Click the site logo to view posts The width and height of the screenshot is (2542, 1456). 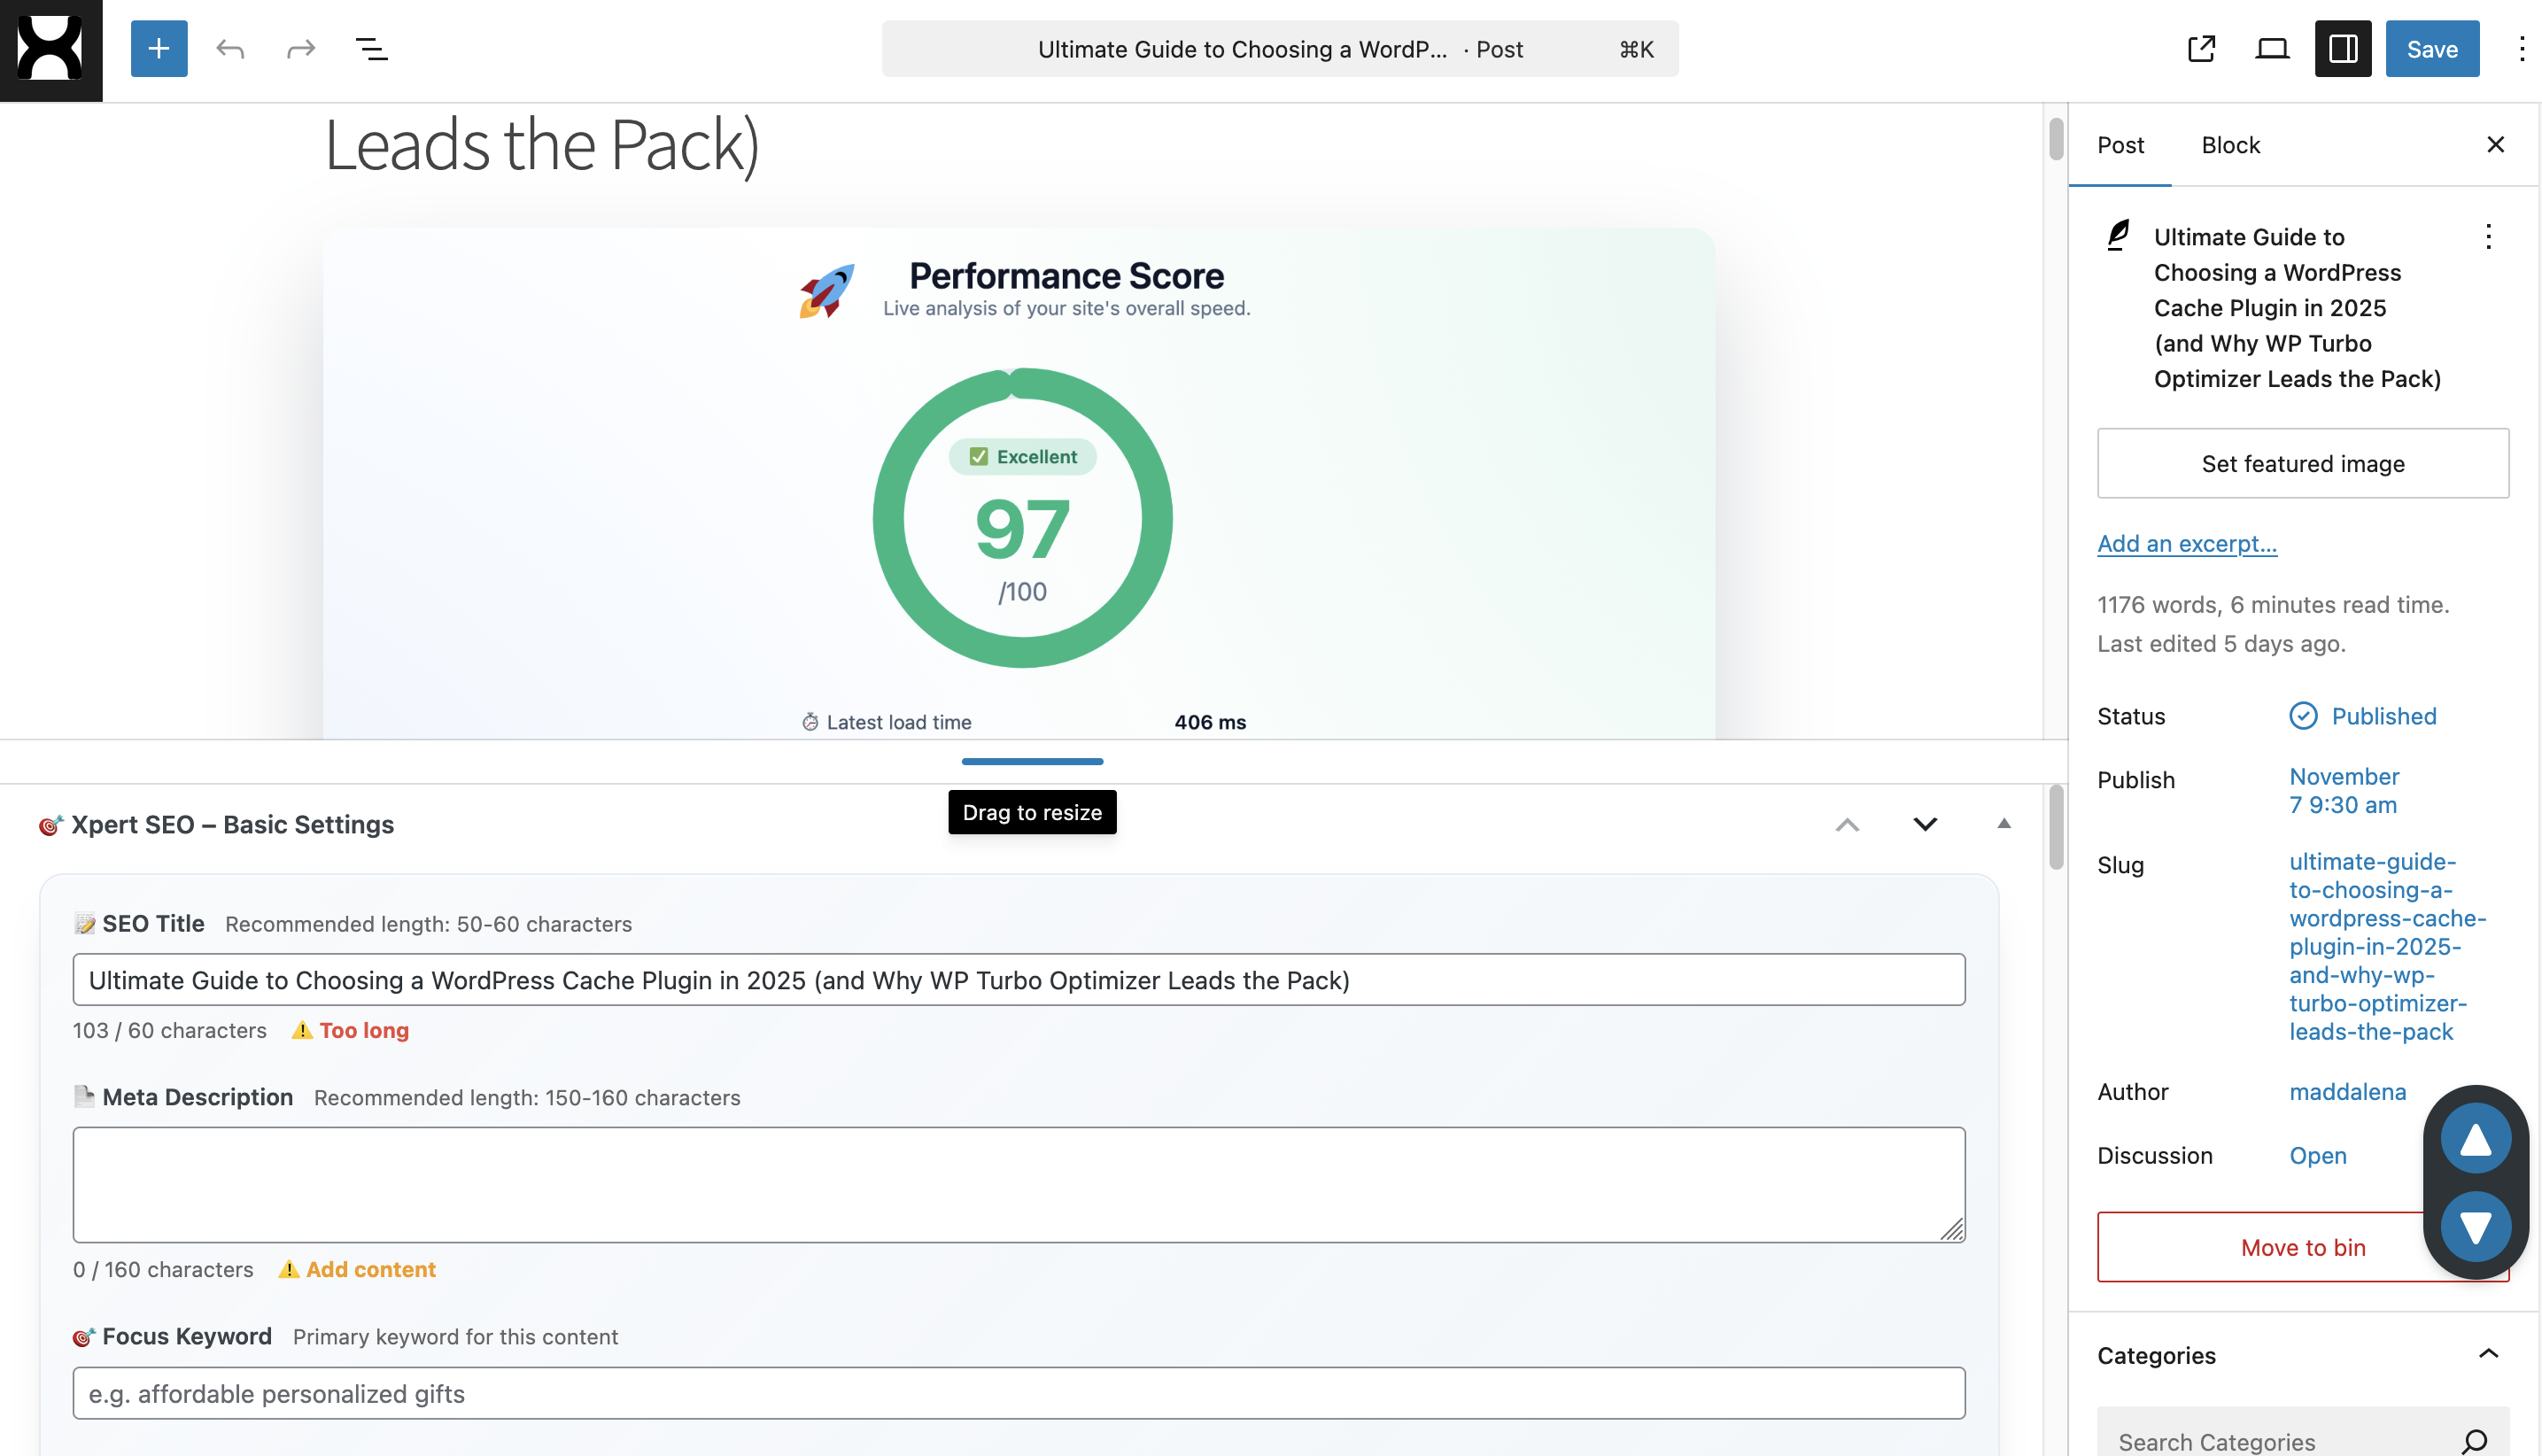51,50
